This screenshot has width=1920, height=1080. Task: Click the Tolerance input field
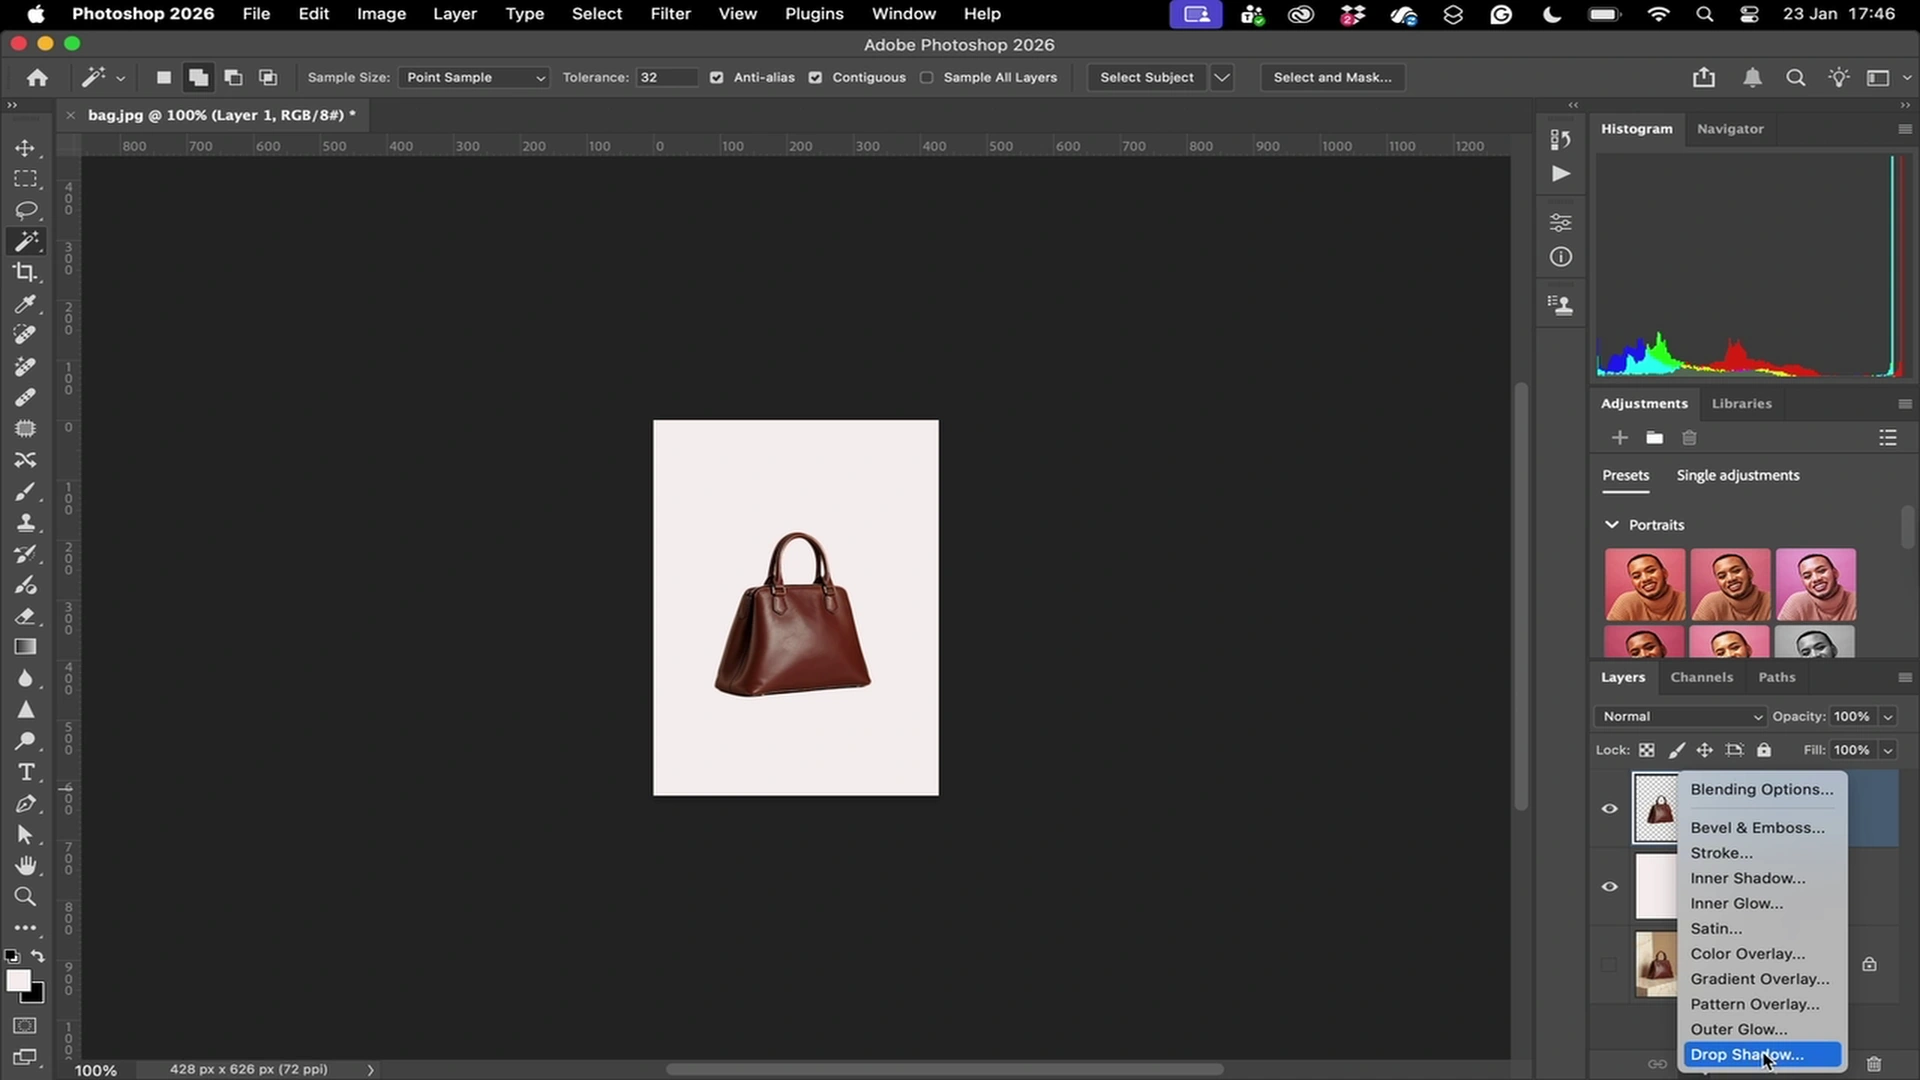click(665, 78)
